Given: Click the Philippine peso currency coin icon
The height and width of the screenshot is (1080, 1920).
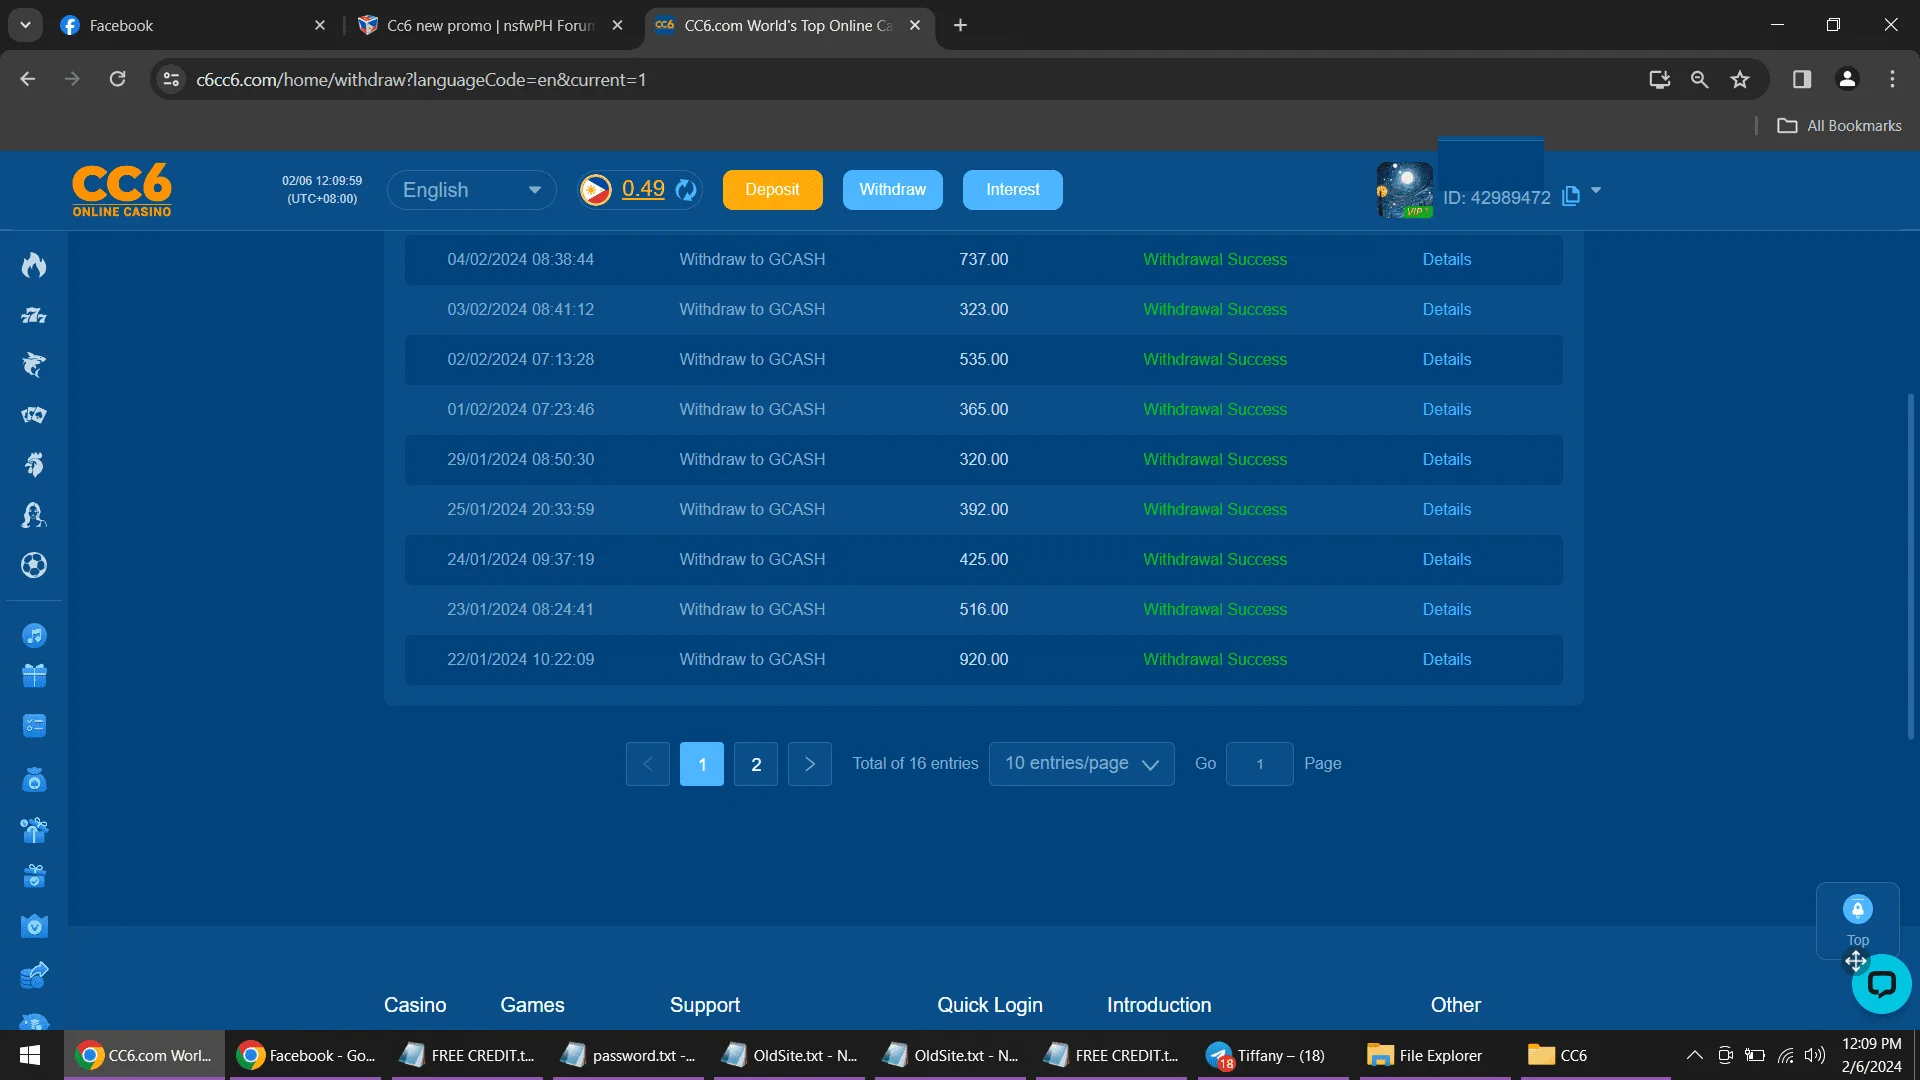Looking at the screenshot, I should [x=596, y=190].
